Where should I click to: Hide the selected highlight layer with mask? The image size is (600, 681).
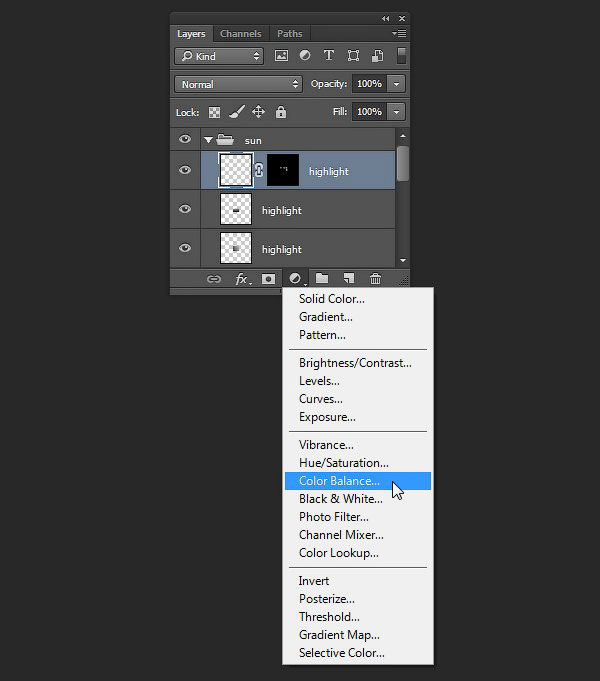pos(185,170)
